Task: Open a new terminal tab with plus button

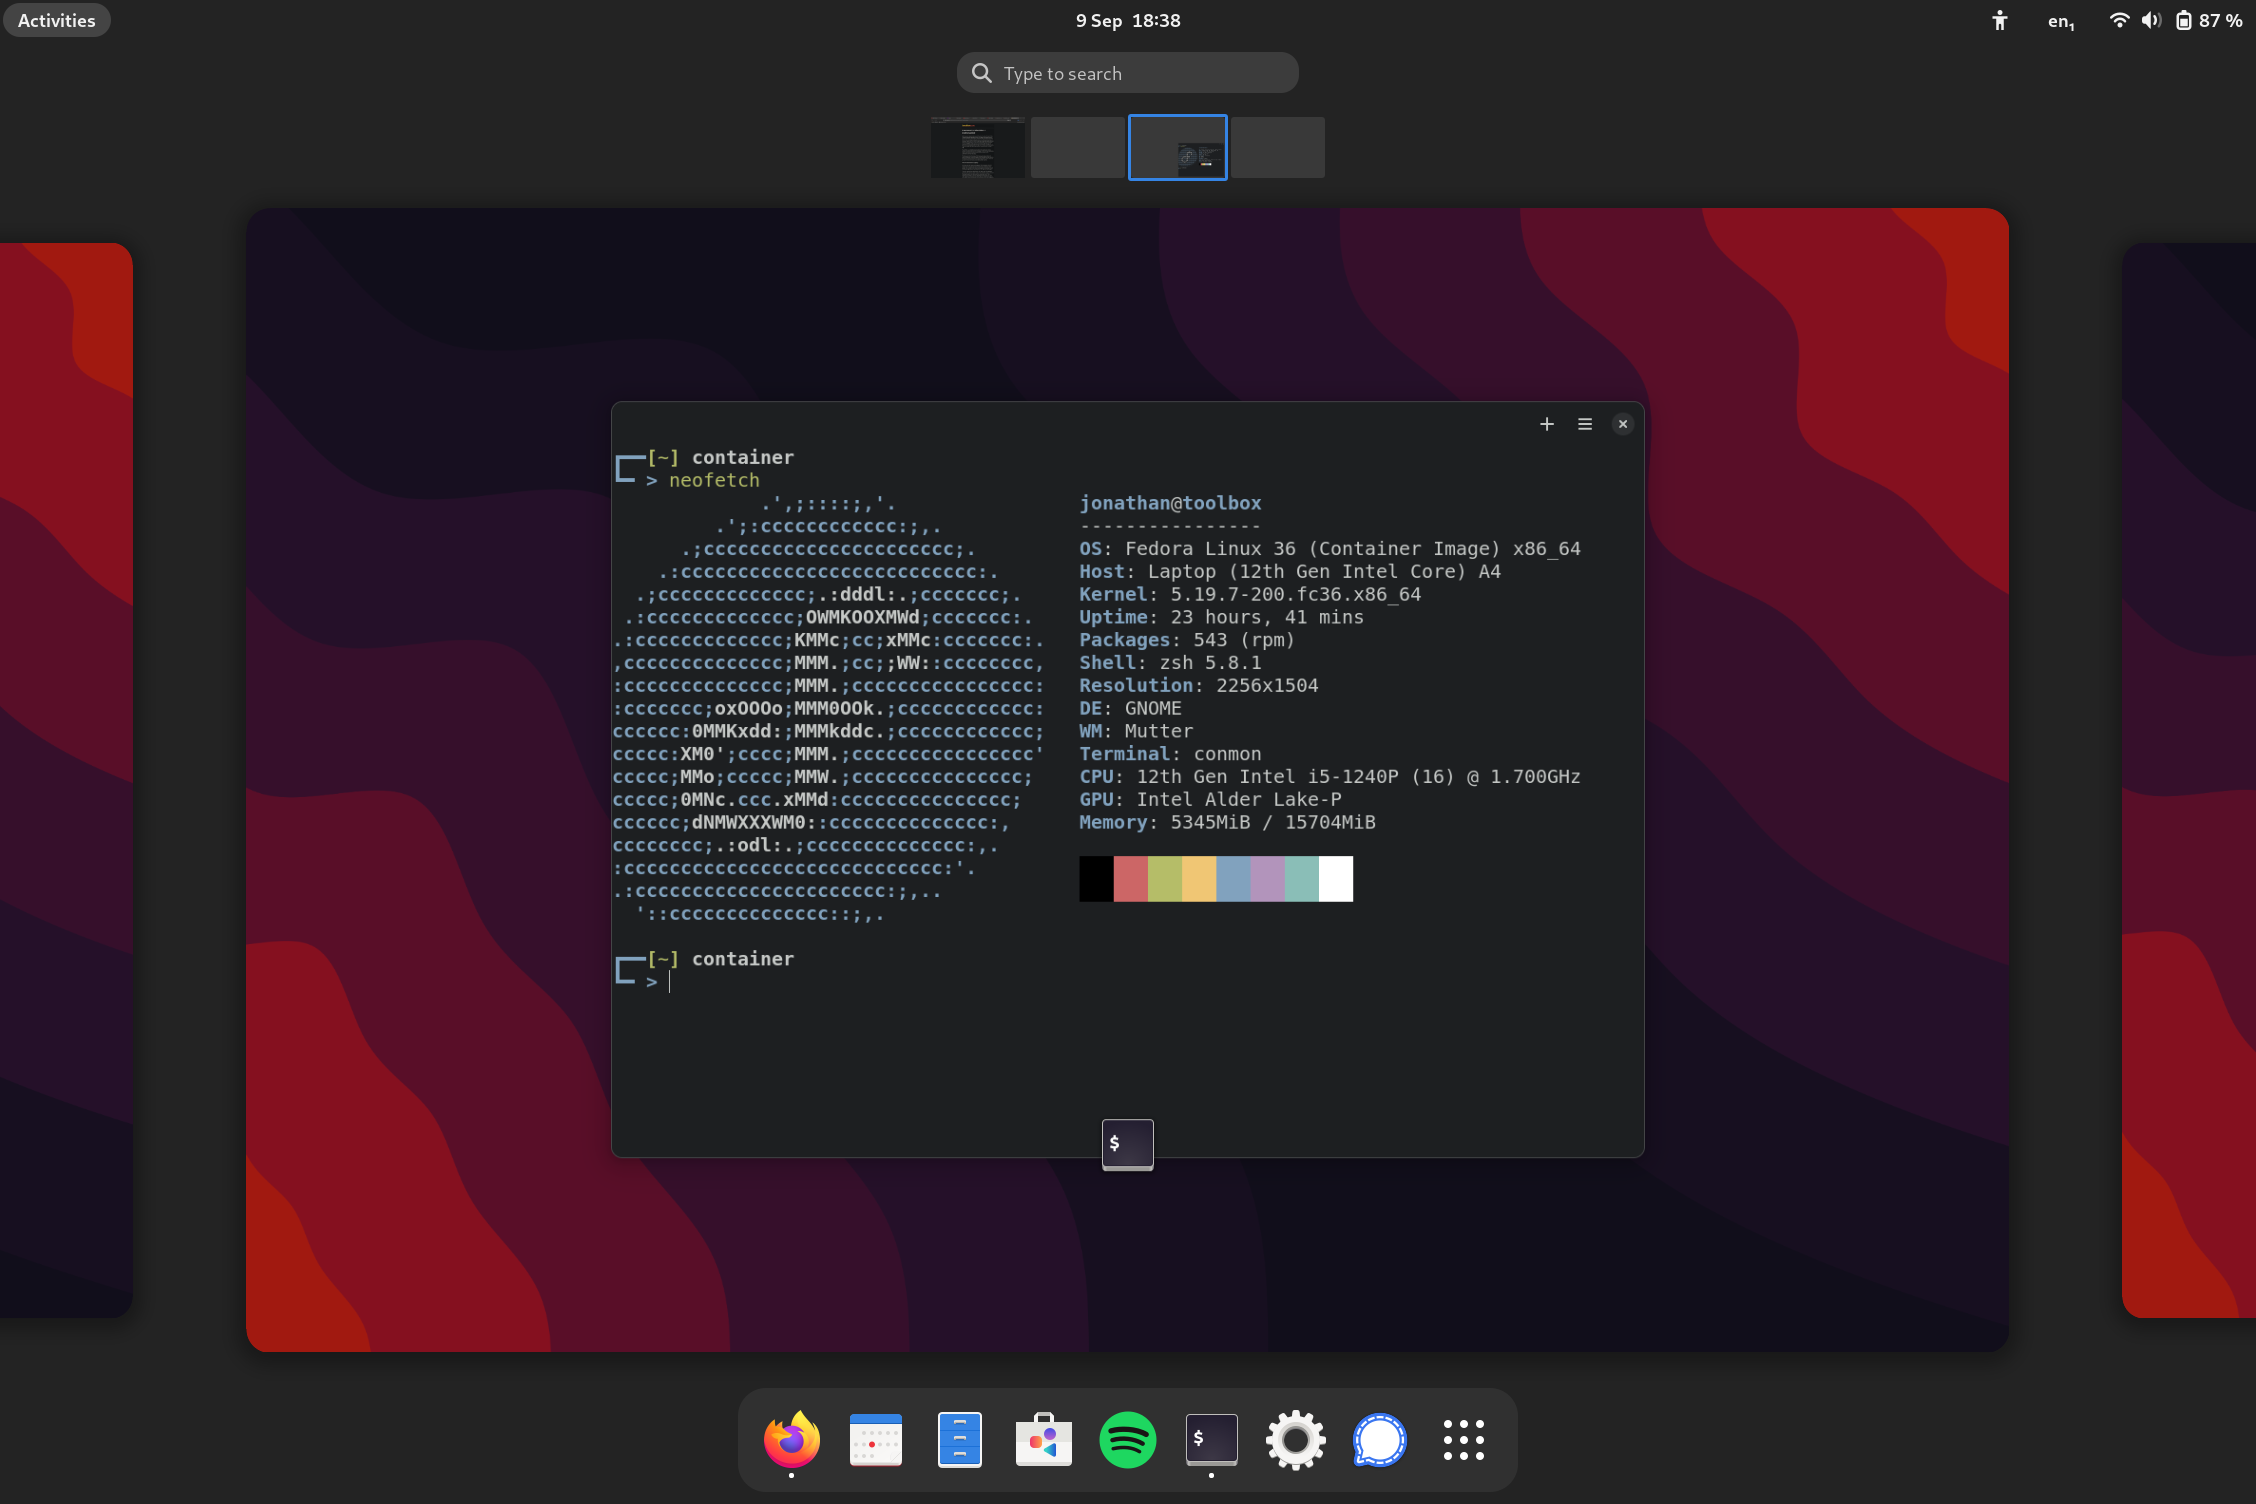Action: [x=1546, y=423]
